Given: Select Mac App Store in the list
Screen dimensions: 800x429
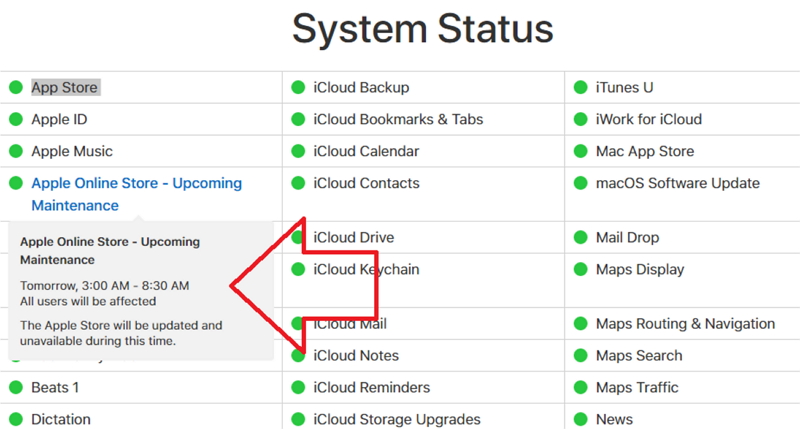Looking at the screenshot, I should [645, 152].
